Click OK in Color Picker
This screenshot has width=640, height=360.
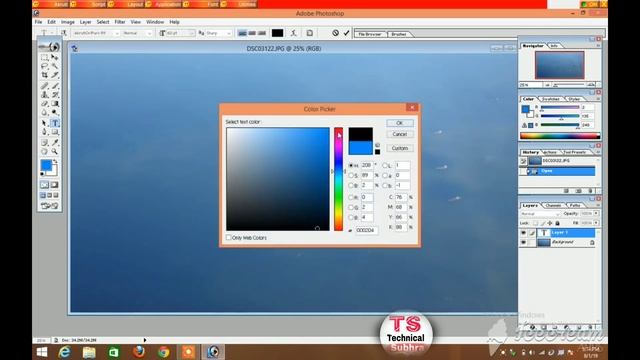400,123
